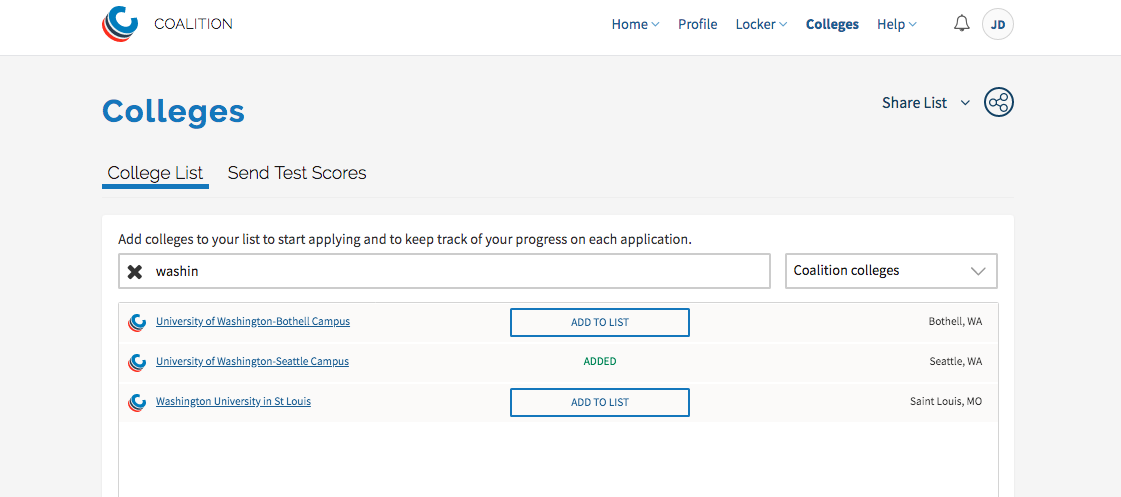1121x497 pixels.
Task: Open the Colleges nav item
Action: (832, 24)
